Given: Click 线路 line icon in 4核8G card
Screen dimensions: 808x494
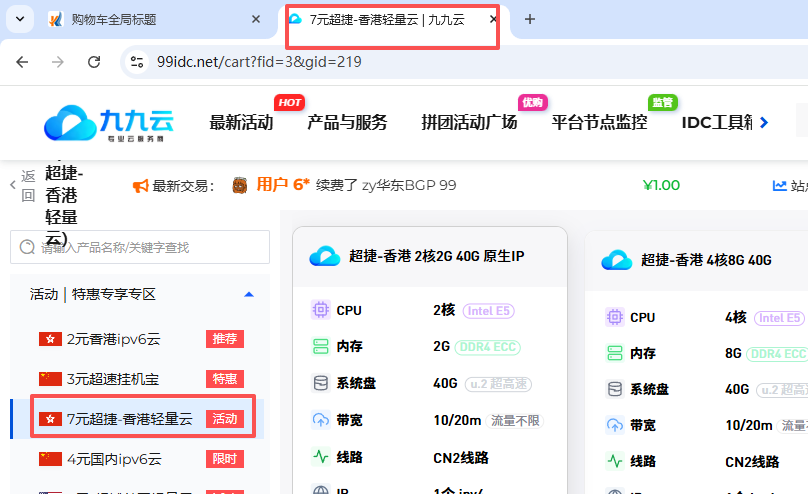Looking at the screenshot, I should coord(615,461).
